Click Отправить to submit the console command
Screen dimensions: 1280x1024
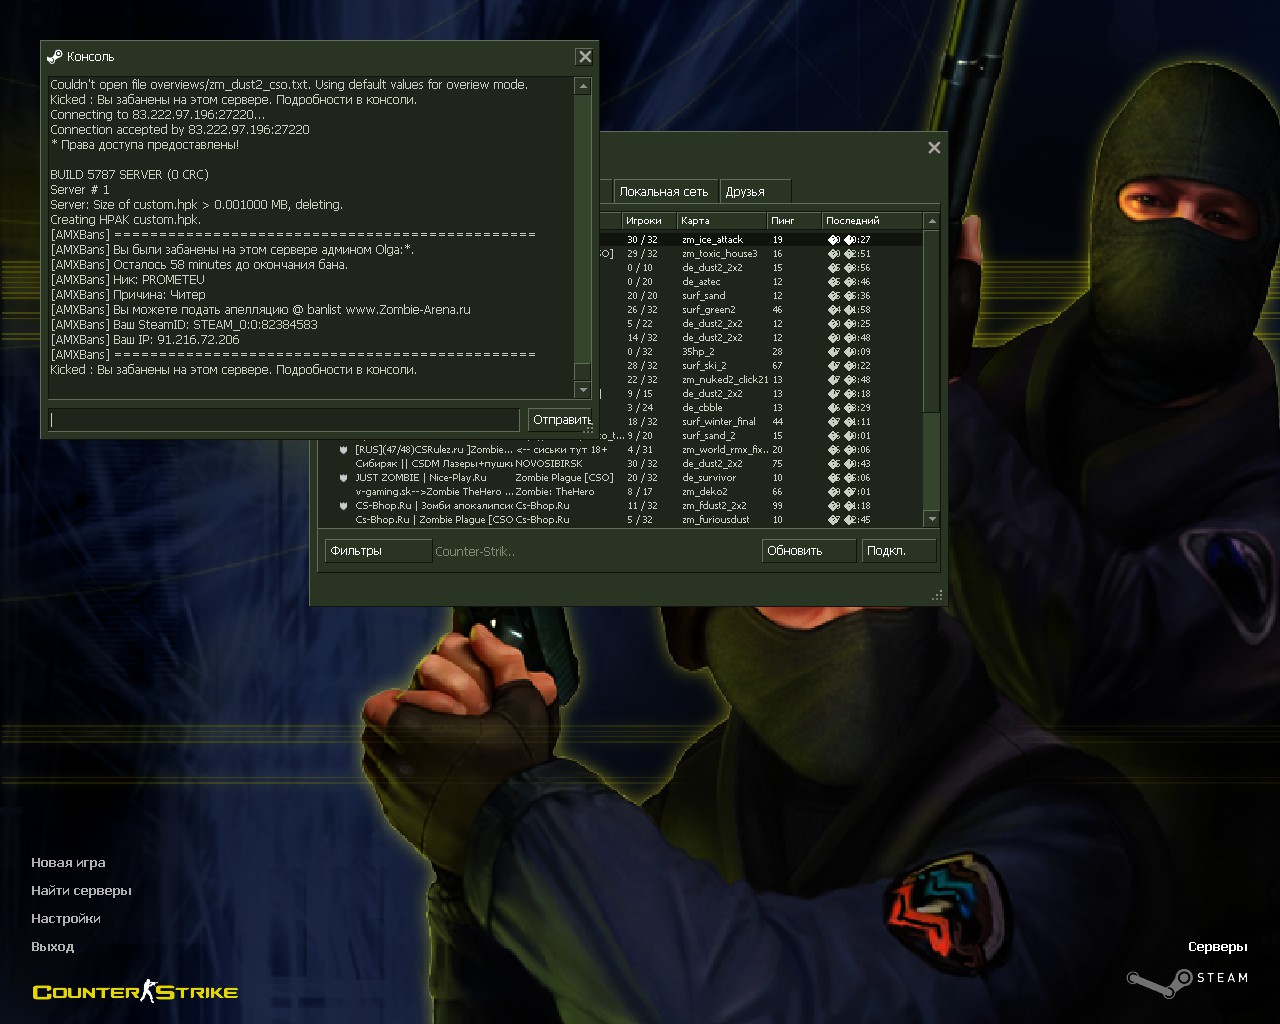click(560, 420)
